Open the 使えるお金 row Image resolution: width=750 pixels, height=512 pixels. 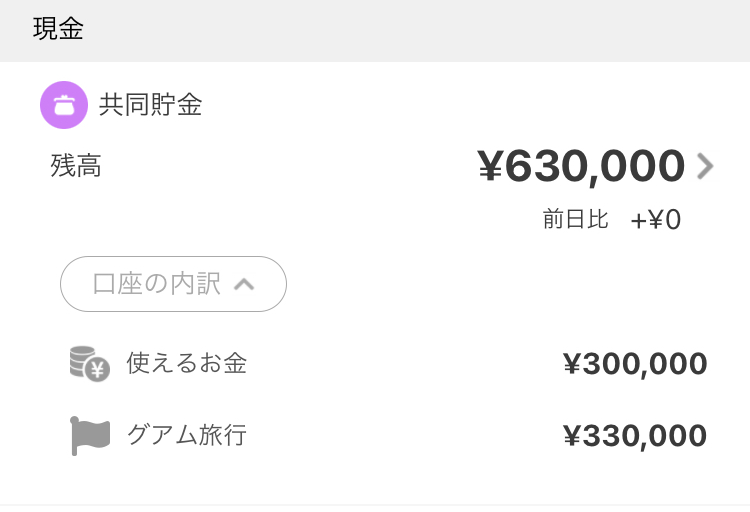(388, 364)
